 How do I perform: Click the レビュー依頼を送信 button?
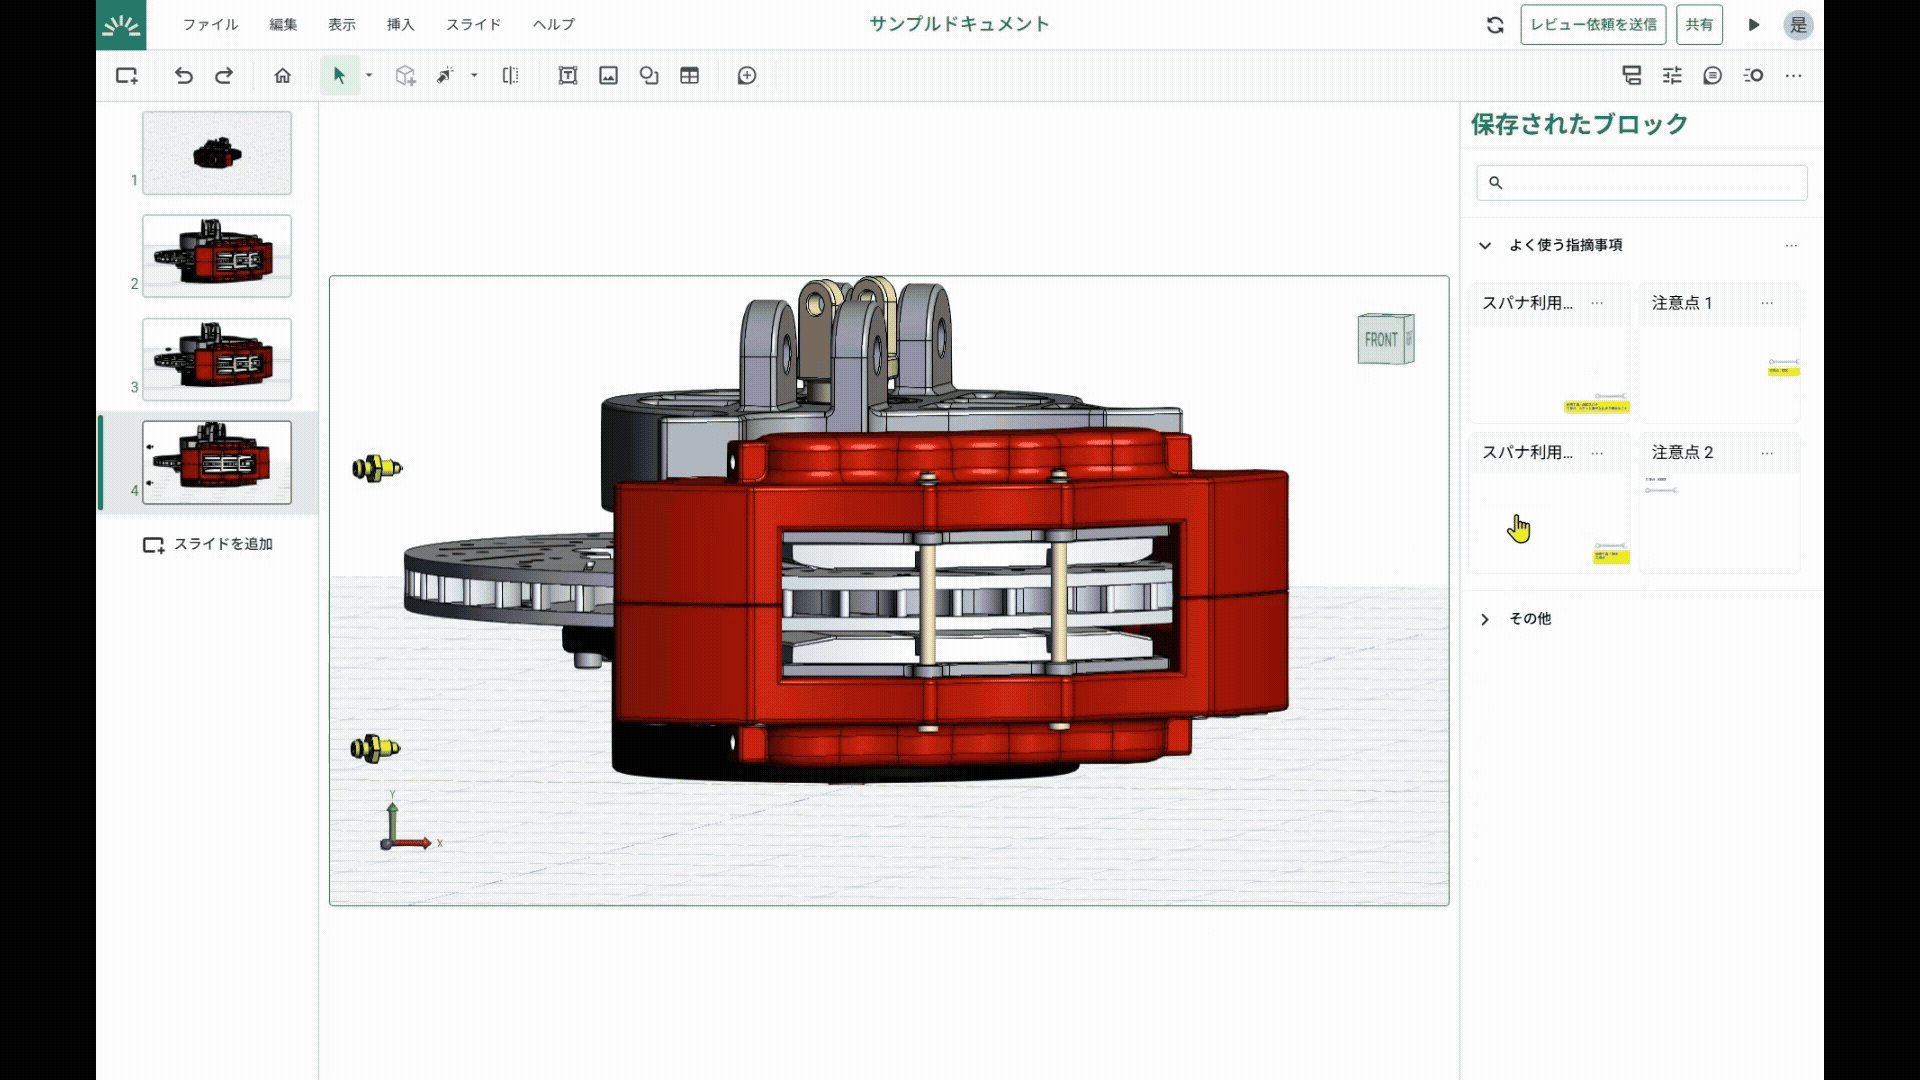point(1593,25)
